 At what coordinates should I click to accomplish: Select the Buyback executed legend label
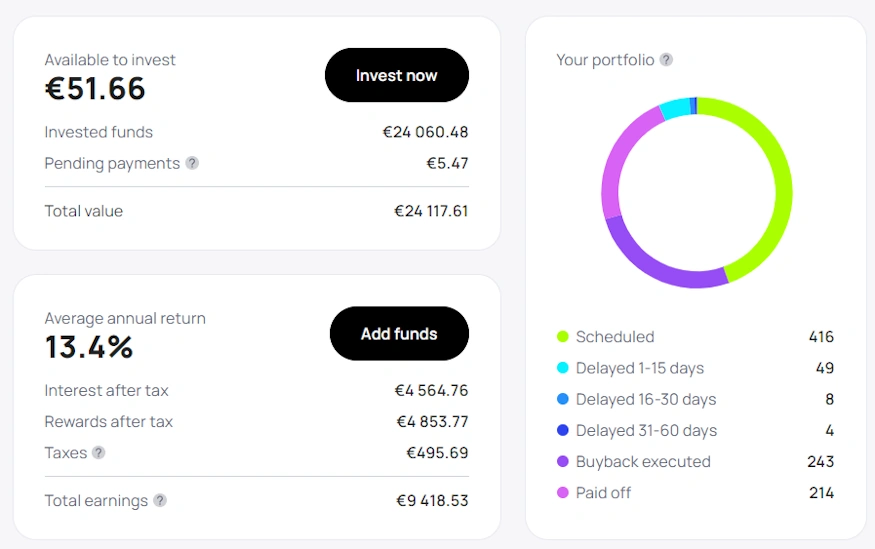click(x=643, y=461)
